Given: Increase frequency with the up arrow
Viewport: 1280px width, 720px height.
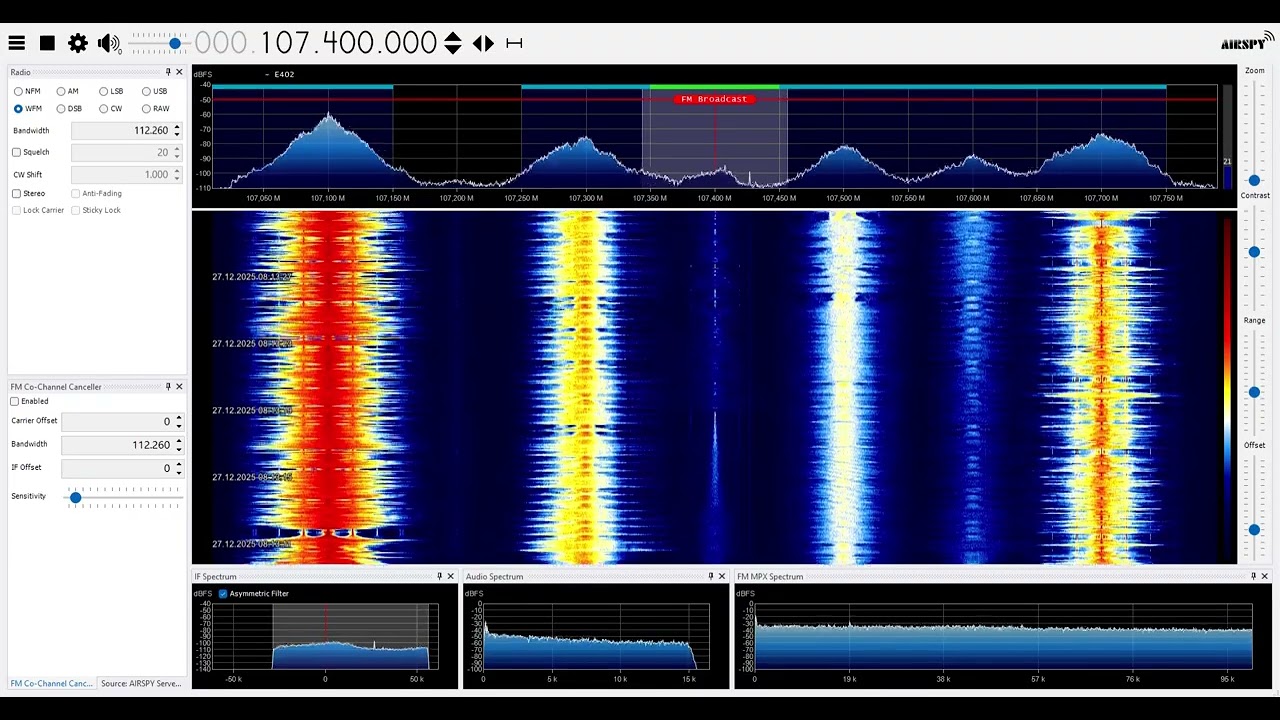Looking at the screenshot, I should pyautogui.click(x=453, y=36).
